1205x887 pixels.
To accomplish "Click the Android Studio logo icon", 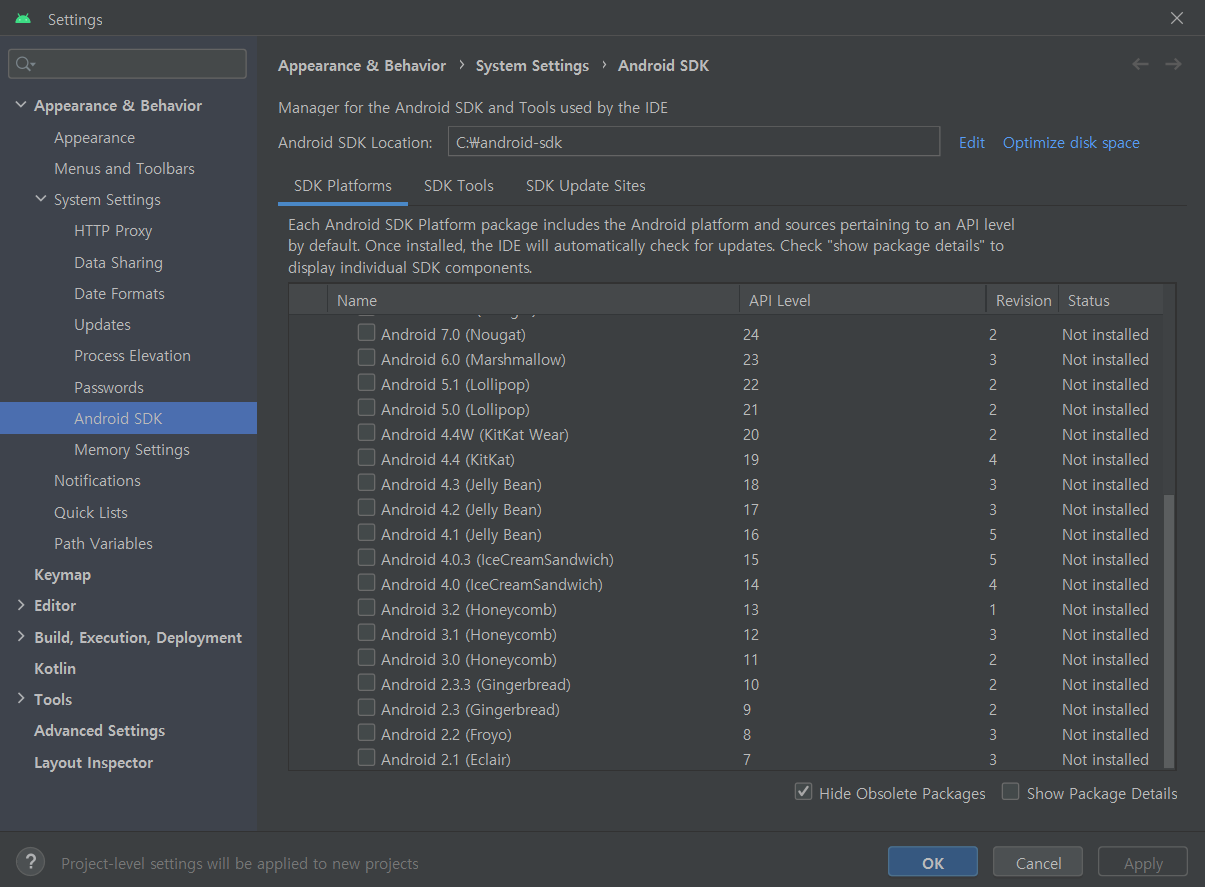I will pyautogui.click(x=23, y=19).
